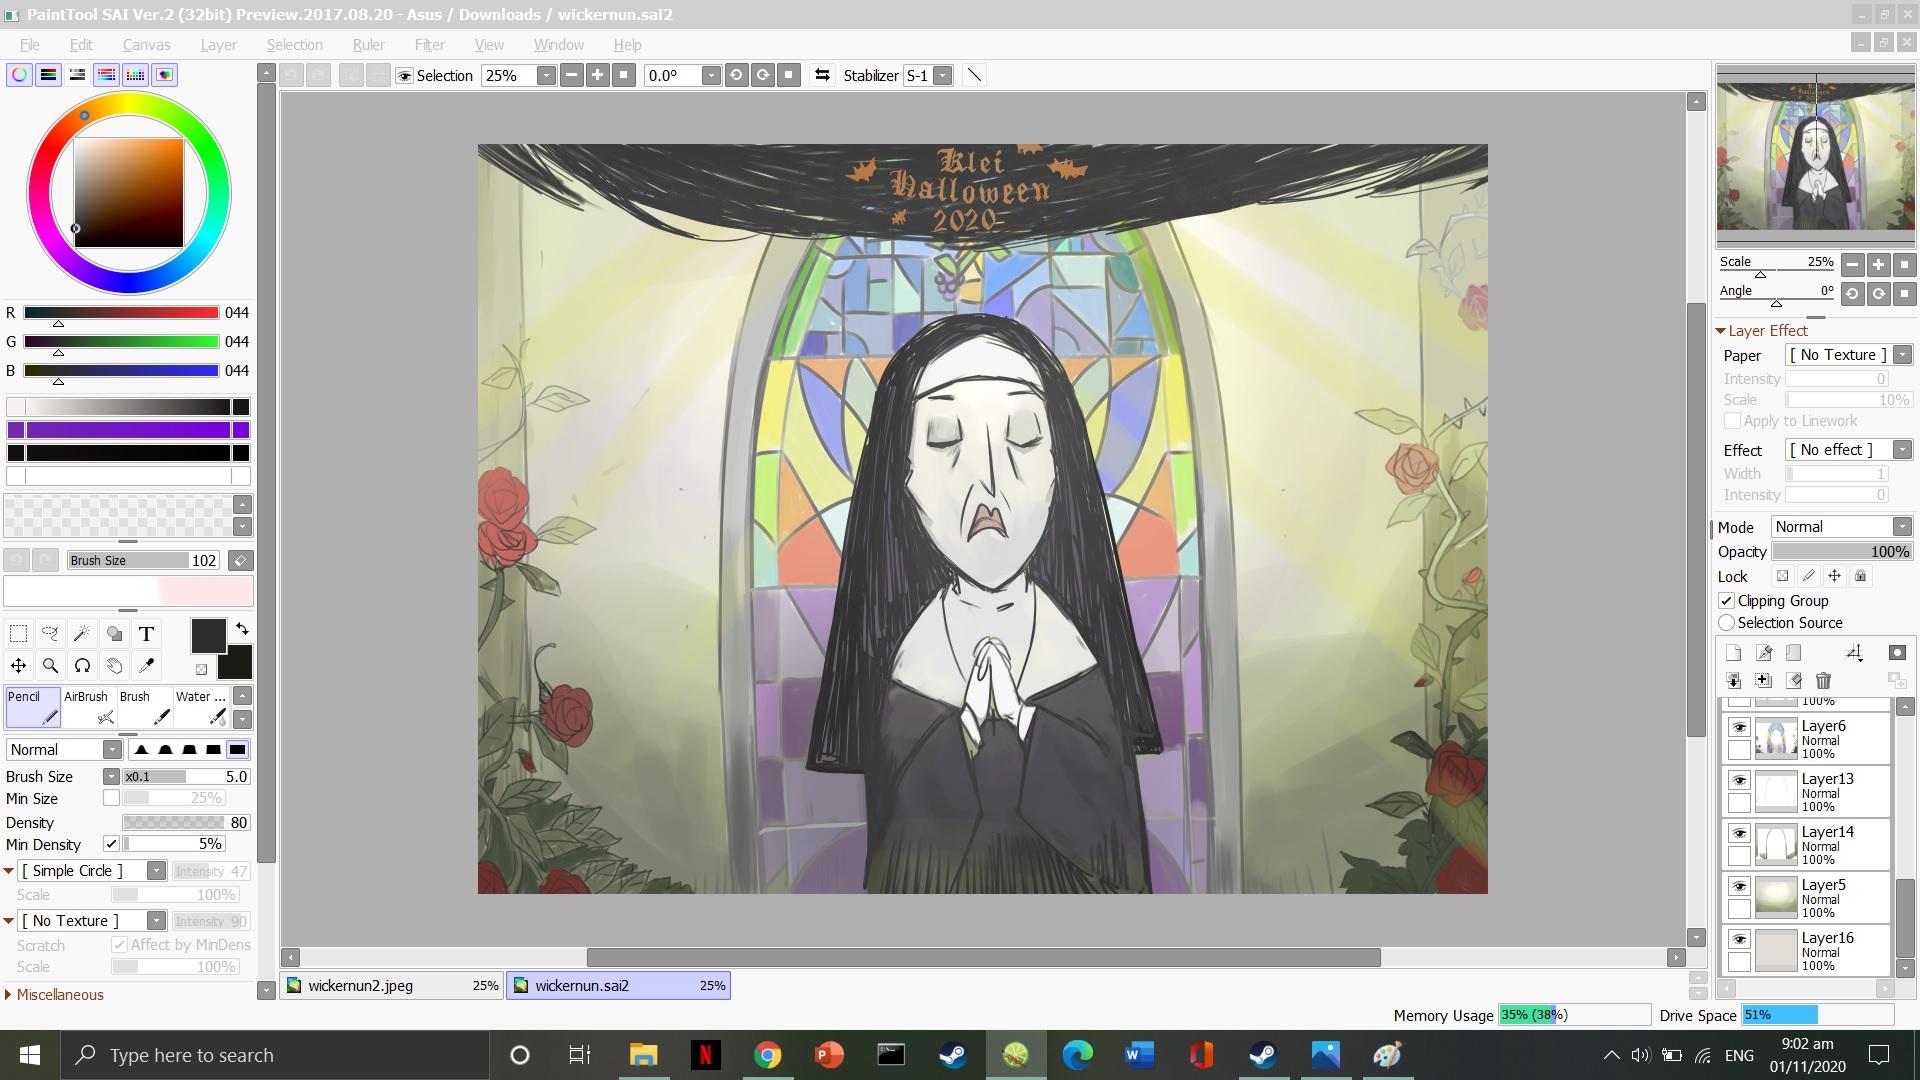Hide Layer13 using its eye icon
This screenshot has height=1080, width=1920.
[x=1739, y=781]
